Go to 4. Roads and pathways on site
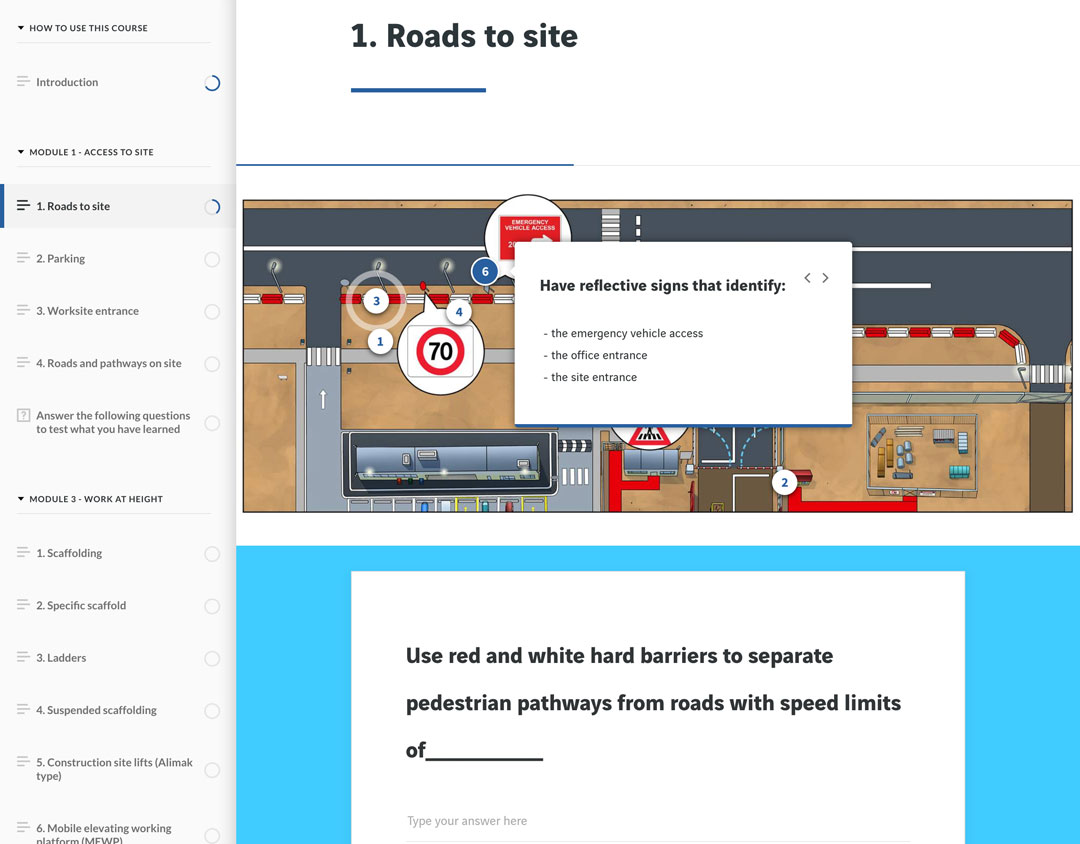Viewport: 1080px width, 844px height. pyautogui.click(x=118, y=364)
